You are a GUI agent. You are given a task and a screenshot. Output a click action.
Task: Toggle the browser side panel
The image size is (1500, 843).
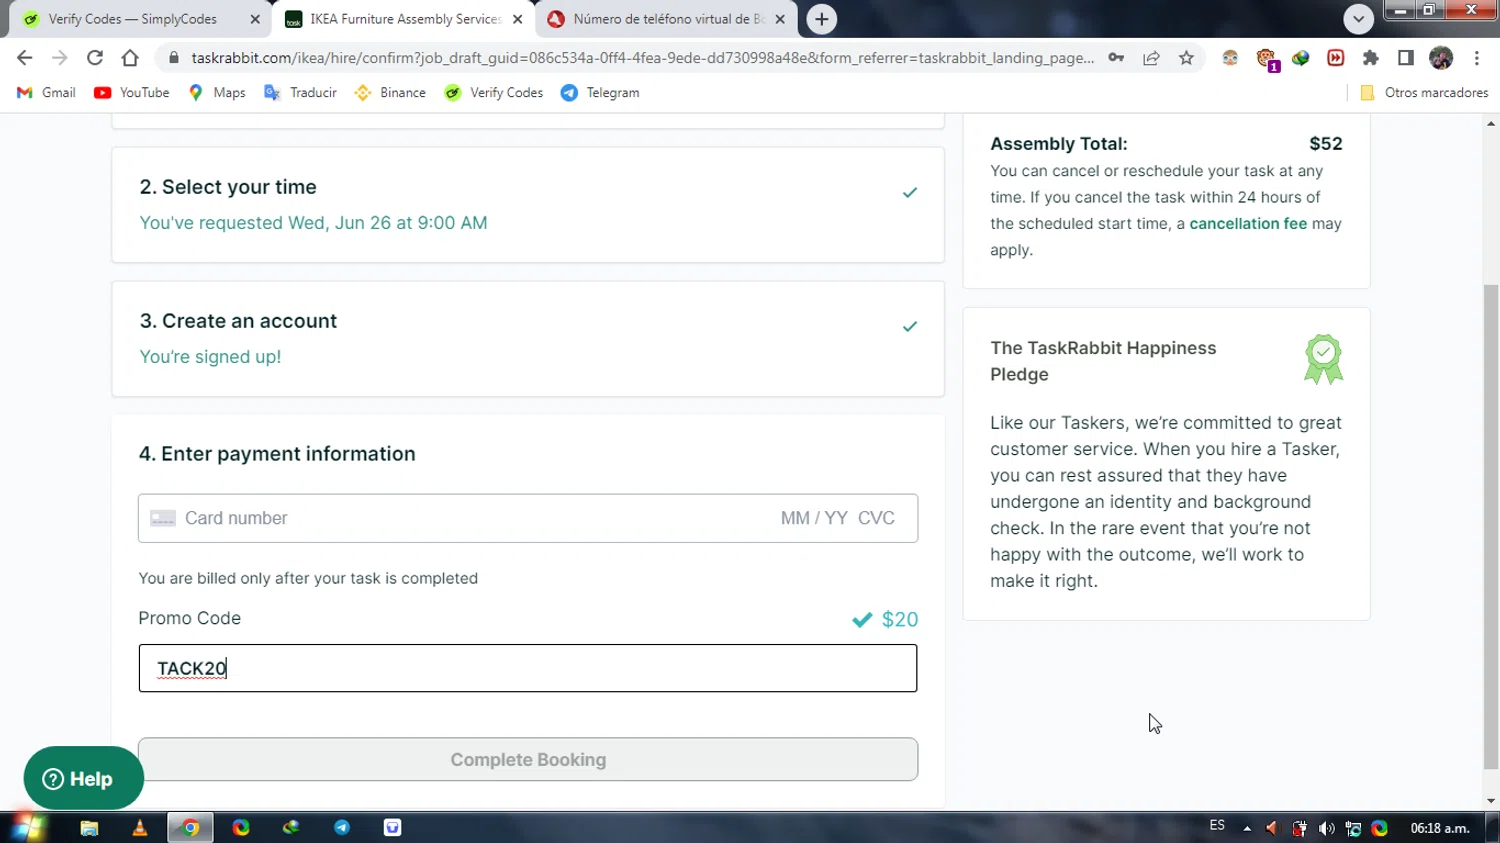pyautogui.click(x=1405, y=58)
